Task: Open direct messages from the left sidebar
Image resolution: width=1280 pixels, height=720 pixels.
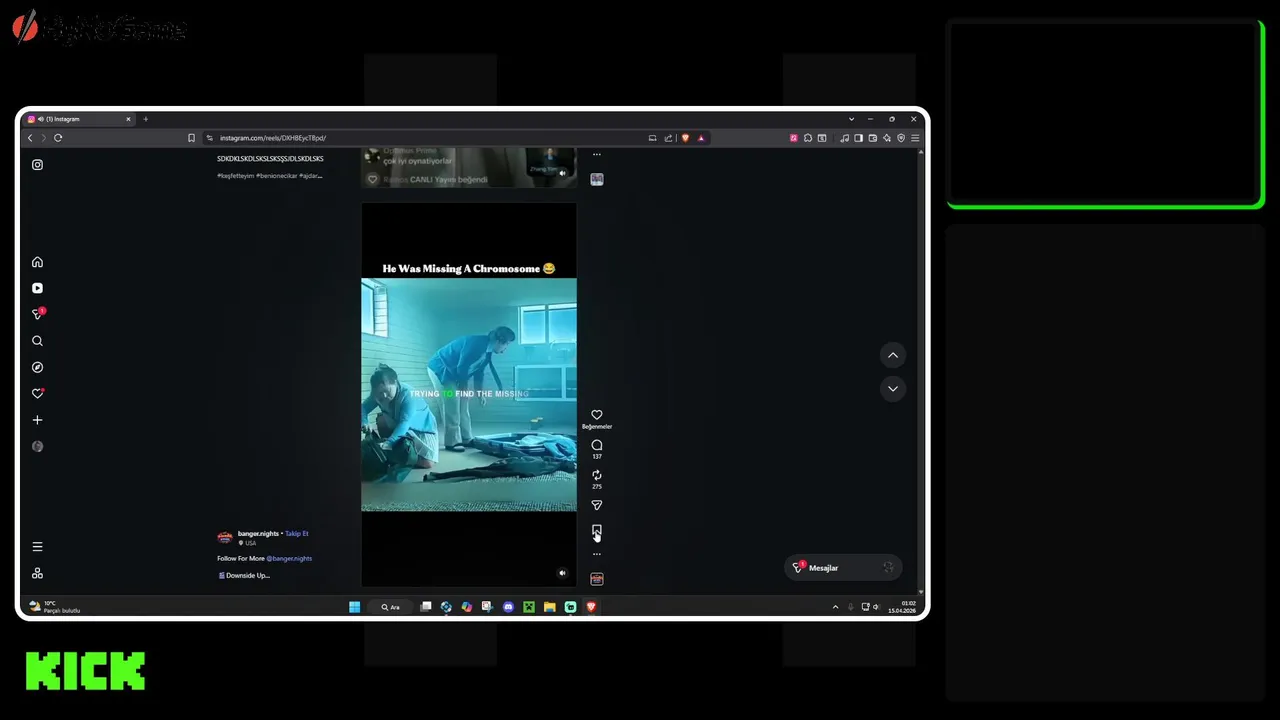Action: tap(38, 314)
